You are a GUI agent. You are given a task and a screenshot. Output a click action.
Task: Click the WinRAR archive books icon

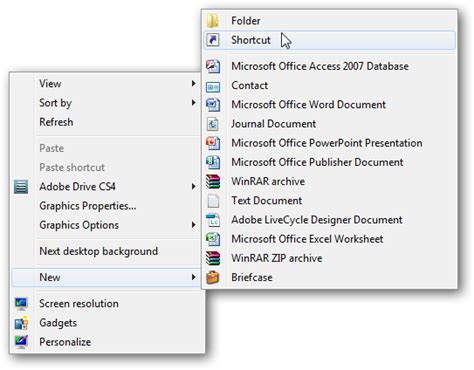pyautogui.click(x=213, y=182)
